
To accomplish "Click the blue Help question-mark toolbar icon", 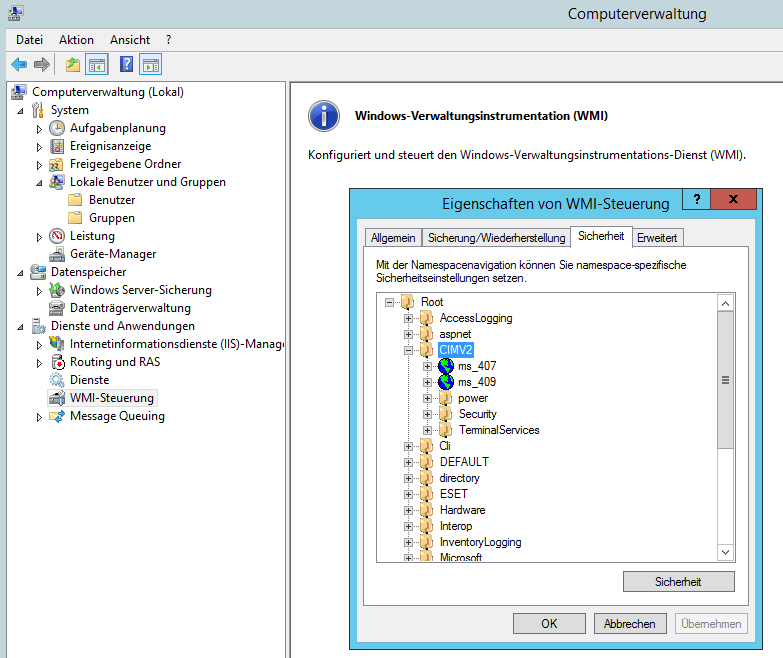I will tap(126, 65).
